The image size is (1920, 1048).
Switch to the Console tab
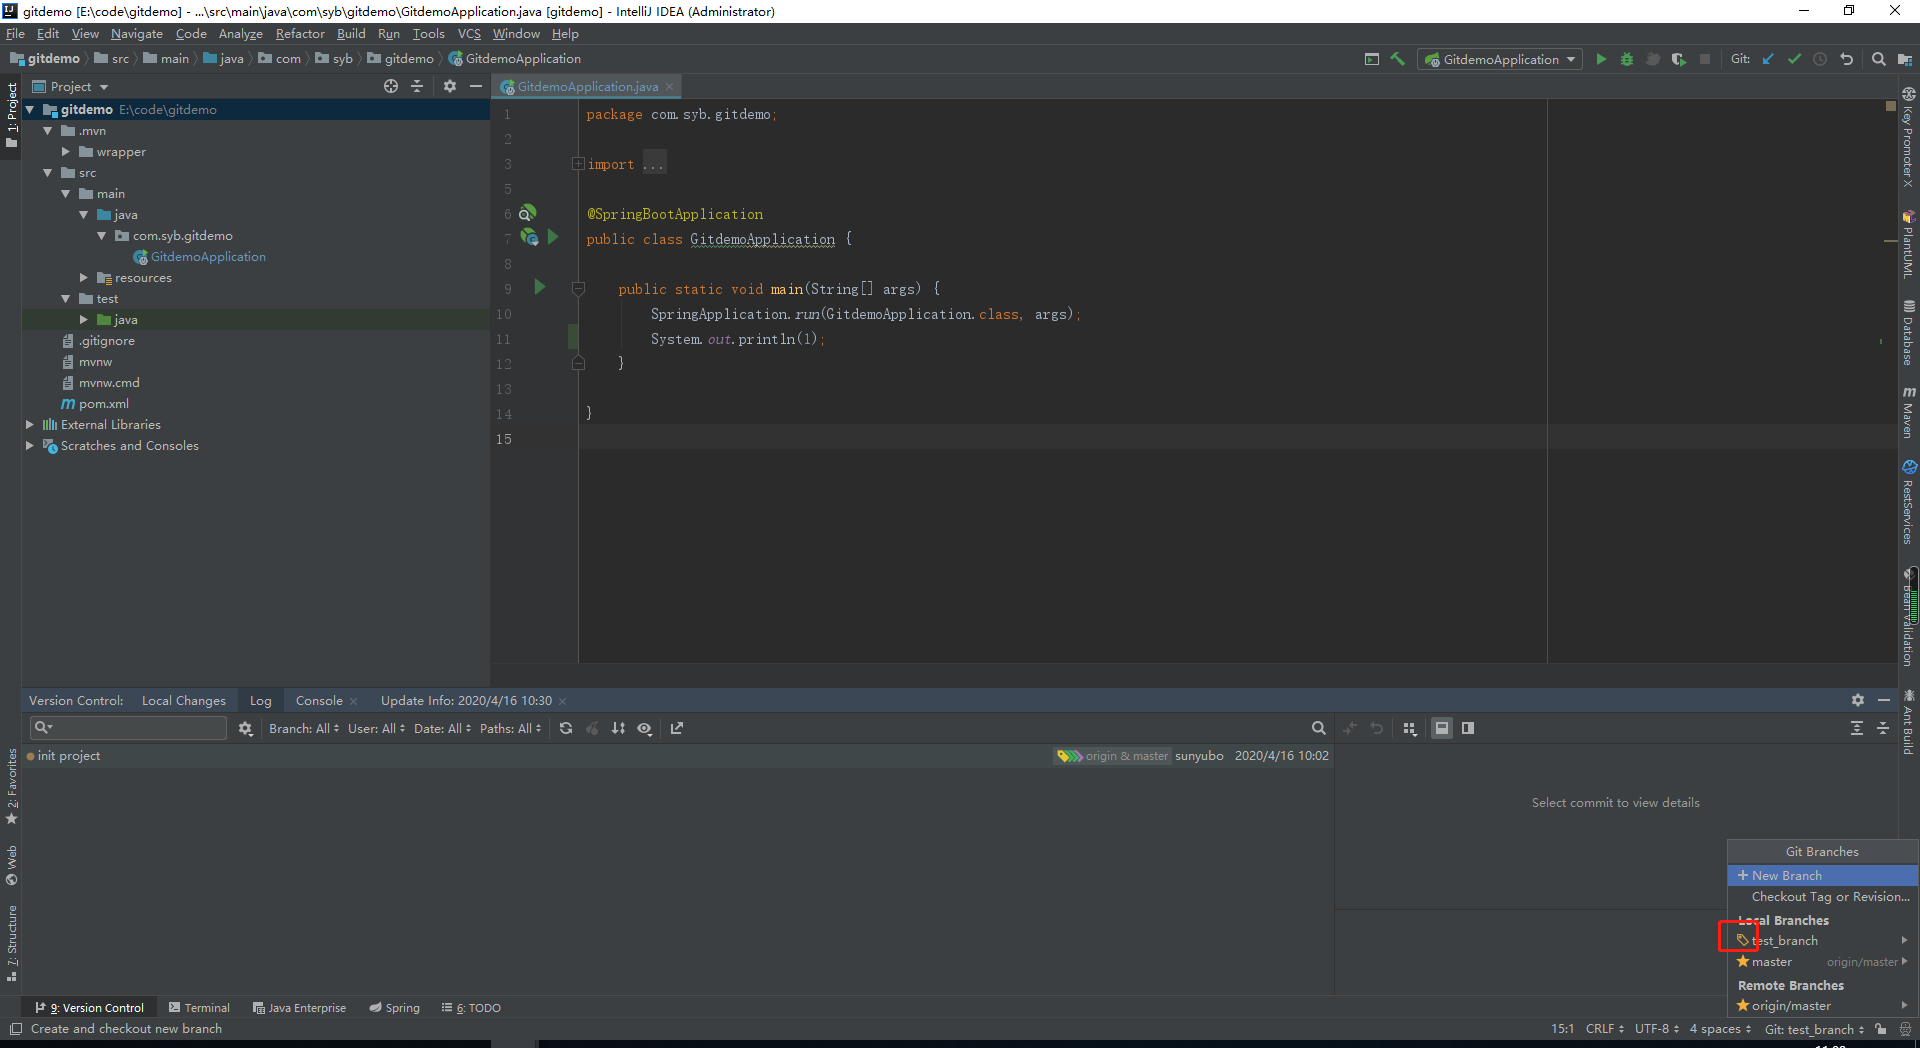pyautogui.click(x=319, y=700)
